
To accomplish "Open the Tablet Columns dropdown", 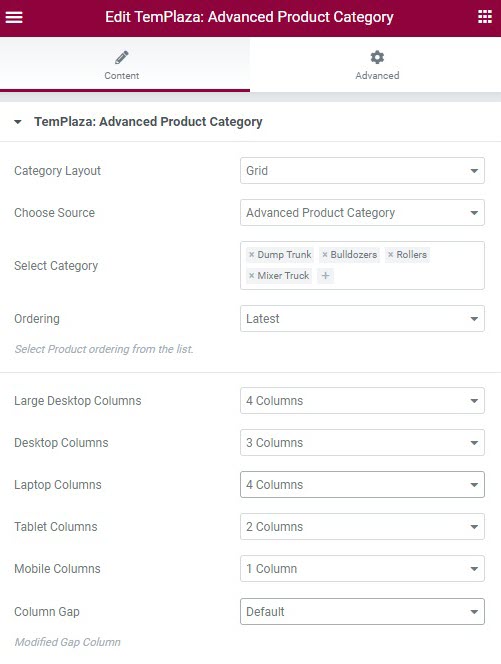I will 362,526.
